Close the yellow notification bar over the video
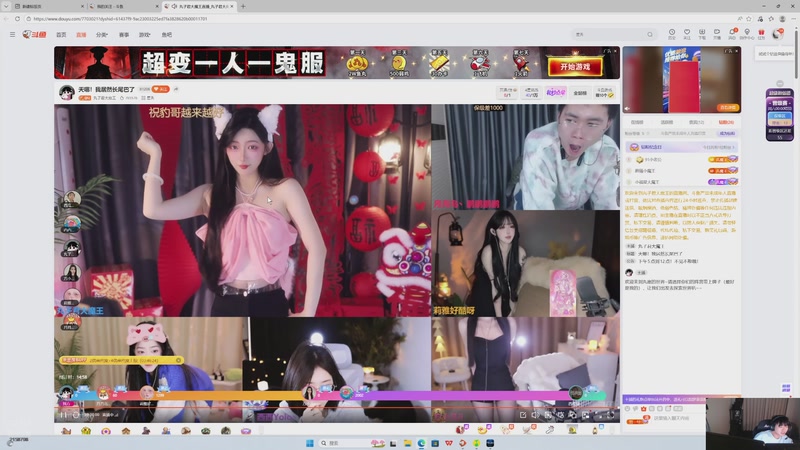Screen dimensions: 800x450 click(179, 360)
